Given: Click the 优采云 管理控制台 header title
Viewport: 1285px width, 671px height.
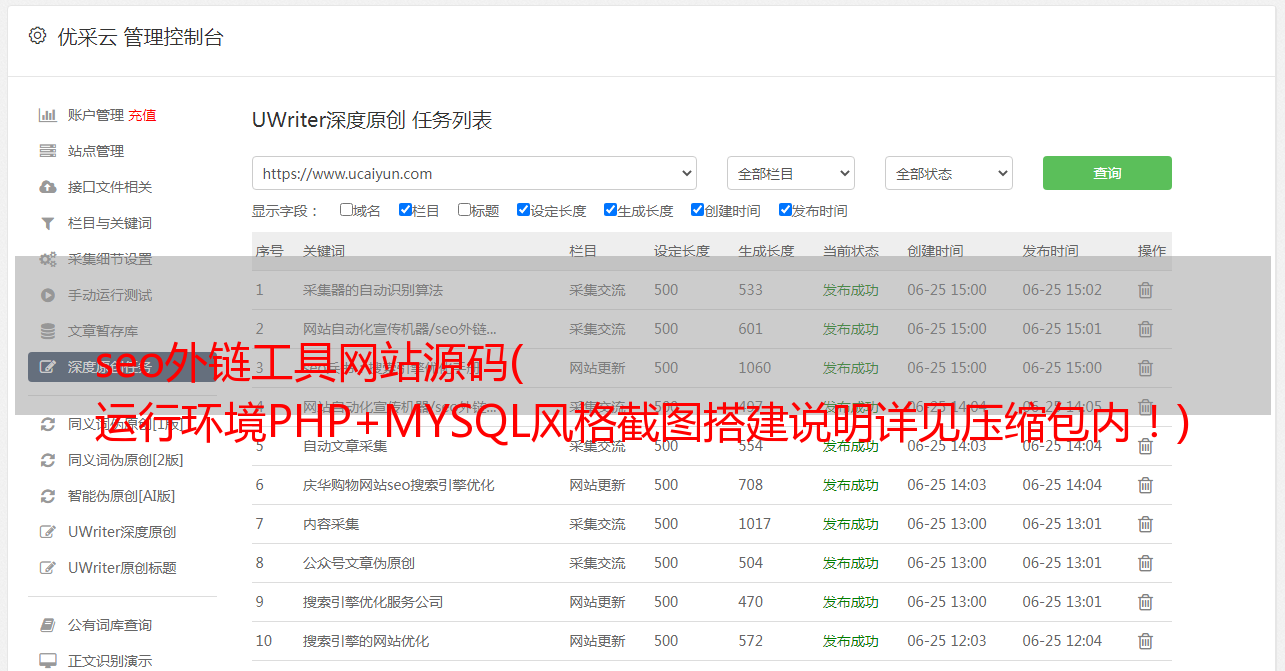Looking at the screenshot, I should tap(140, 37).
